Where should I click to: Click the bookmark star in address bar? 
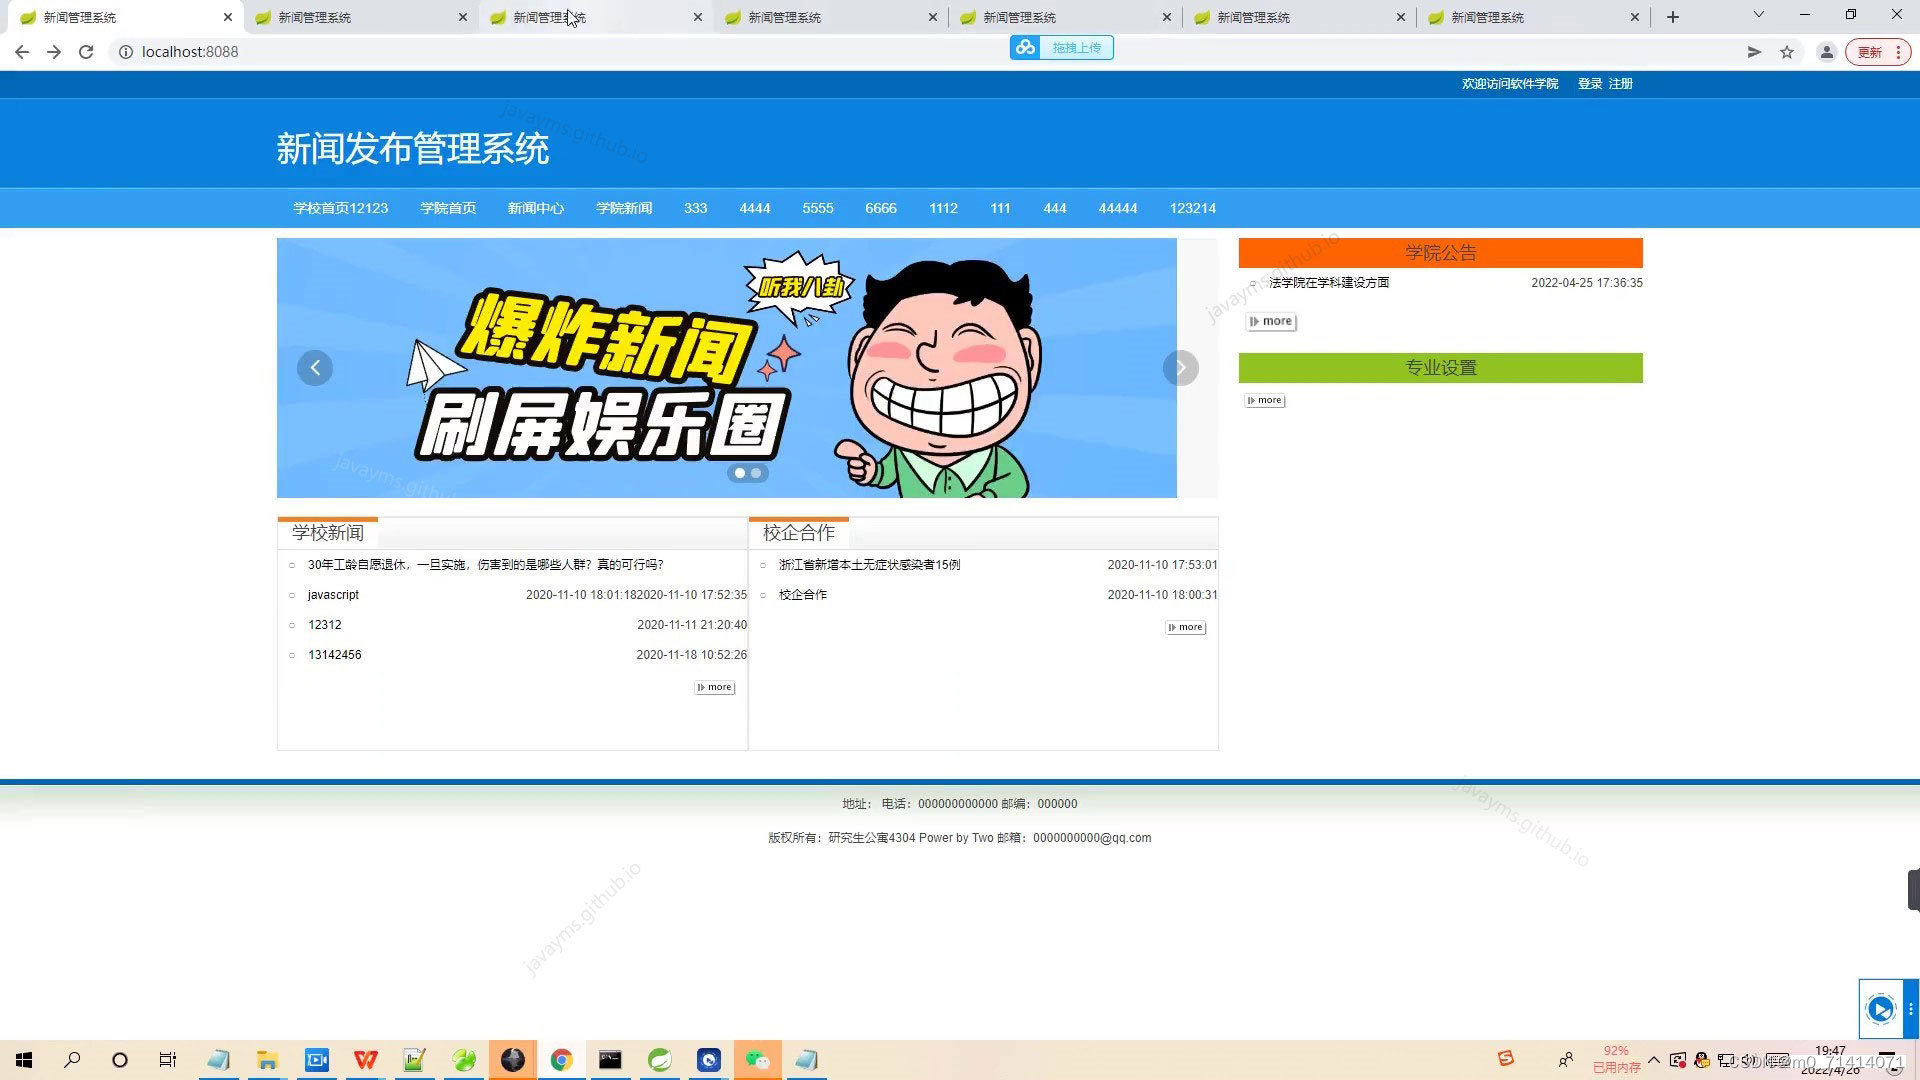click(1787, 51)
